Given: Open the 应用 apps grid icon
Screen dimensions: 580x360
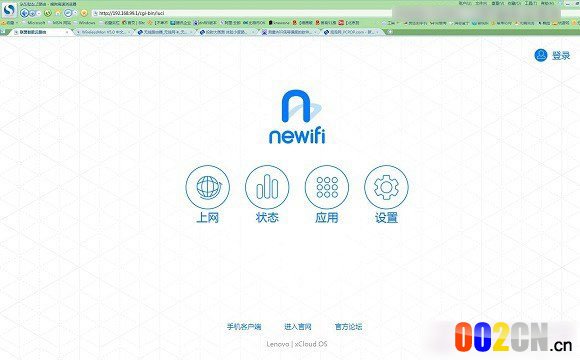Looking at the screenshot, I should [x=327, y=187].
